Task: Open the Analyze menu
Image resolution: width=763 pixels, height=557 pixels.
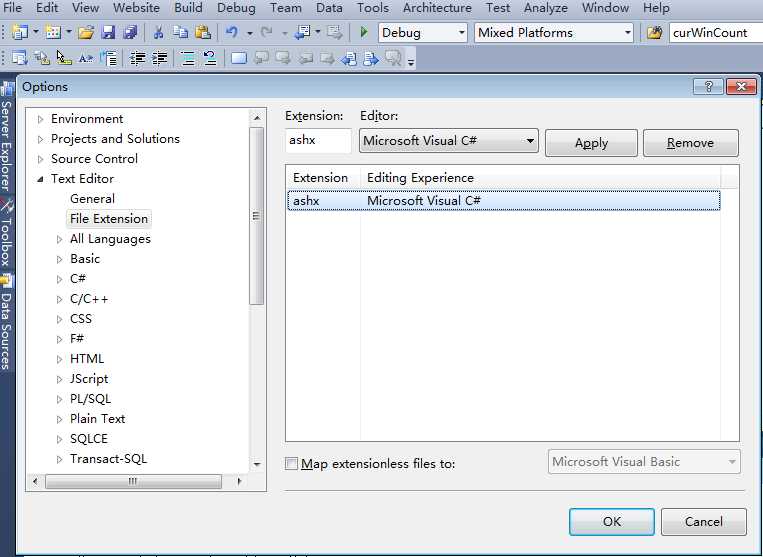Action: pos(545,8)
